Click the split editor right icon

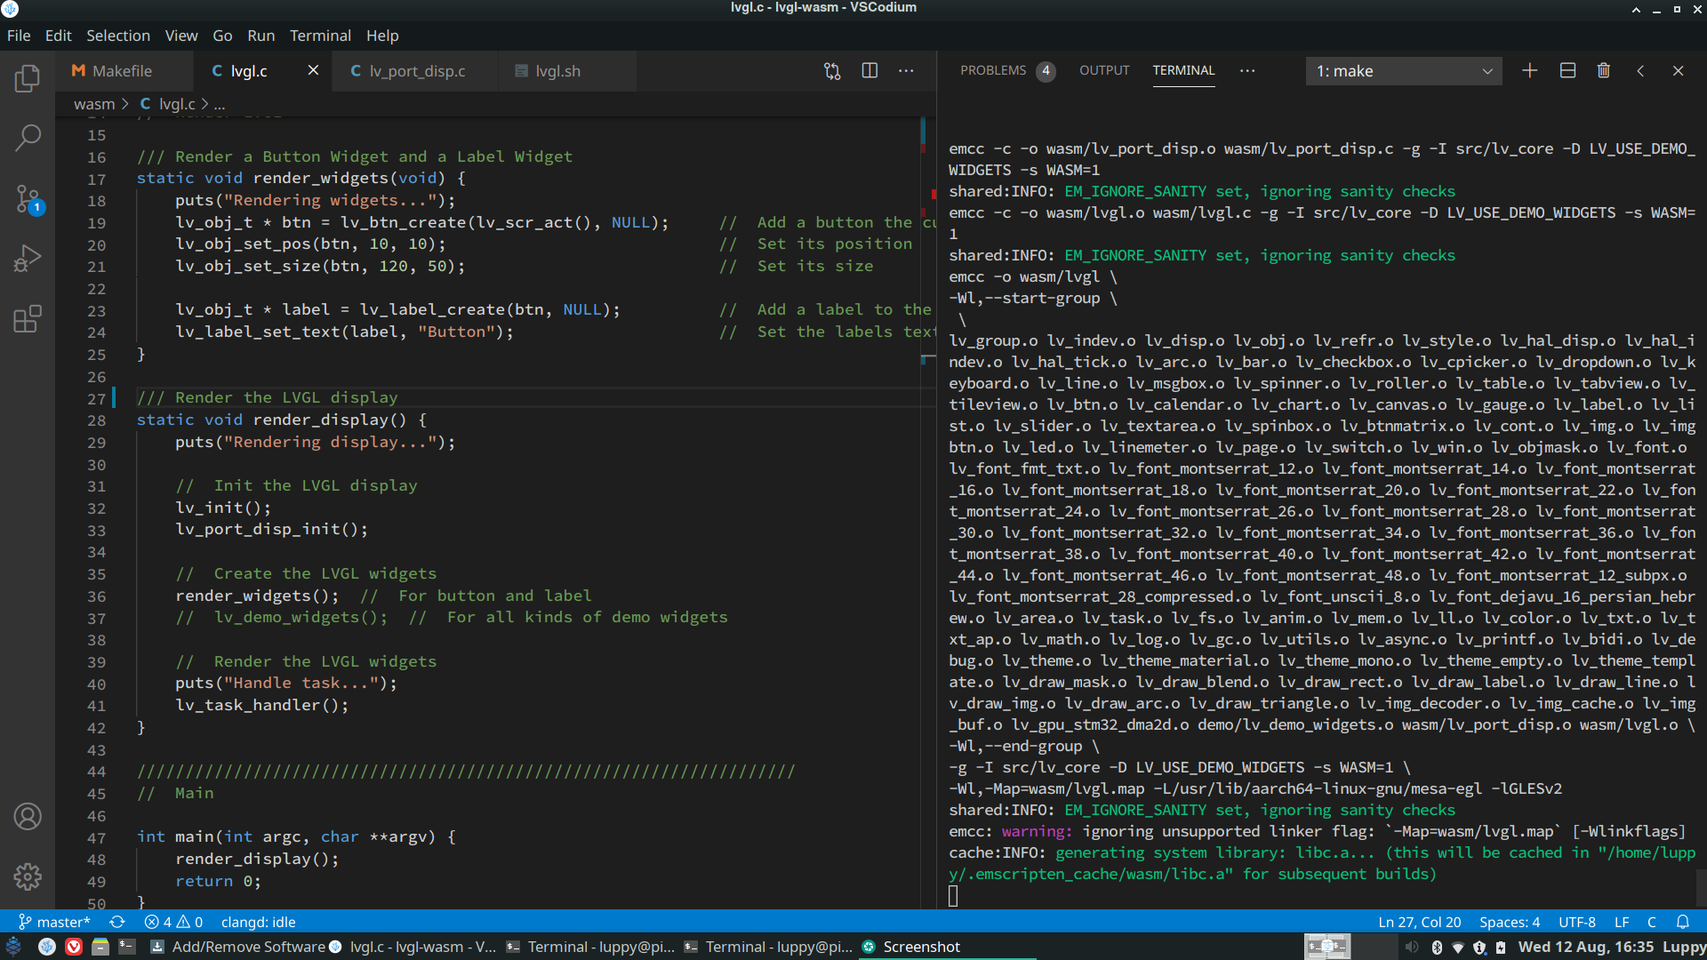coord(869,71)
